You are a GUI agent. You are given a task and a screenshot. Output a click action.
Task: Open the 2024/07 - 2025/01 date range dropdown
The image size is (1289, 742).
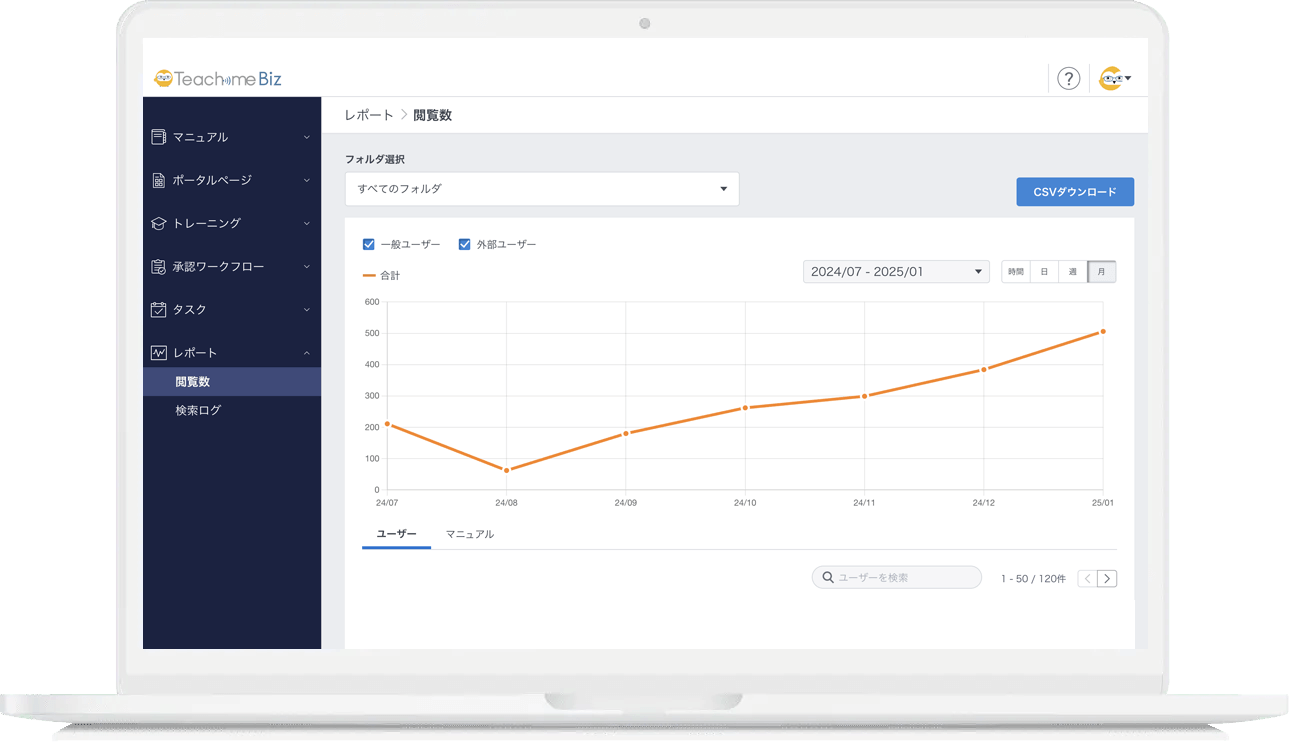[x=895, y=272]
